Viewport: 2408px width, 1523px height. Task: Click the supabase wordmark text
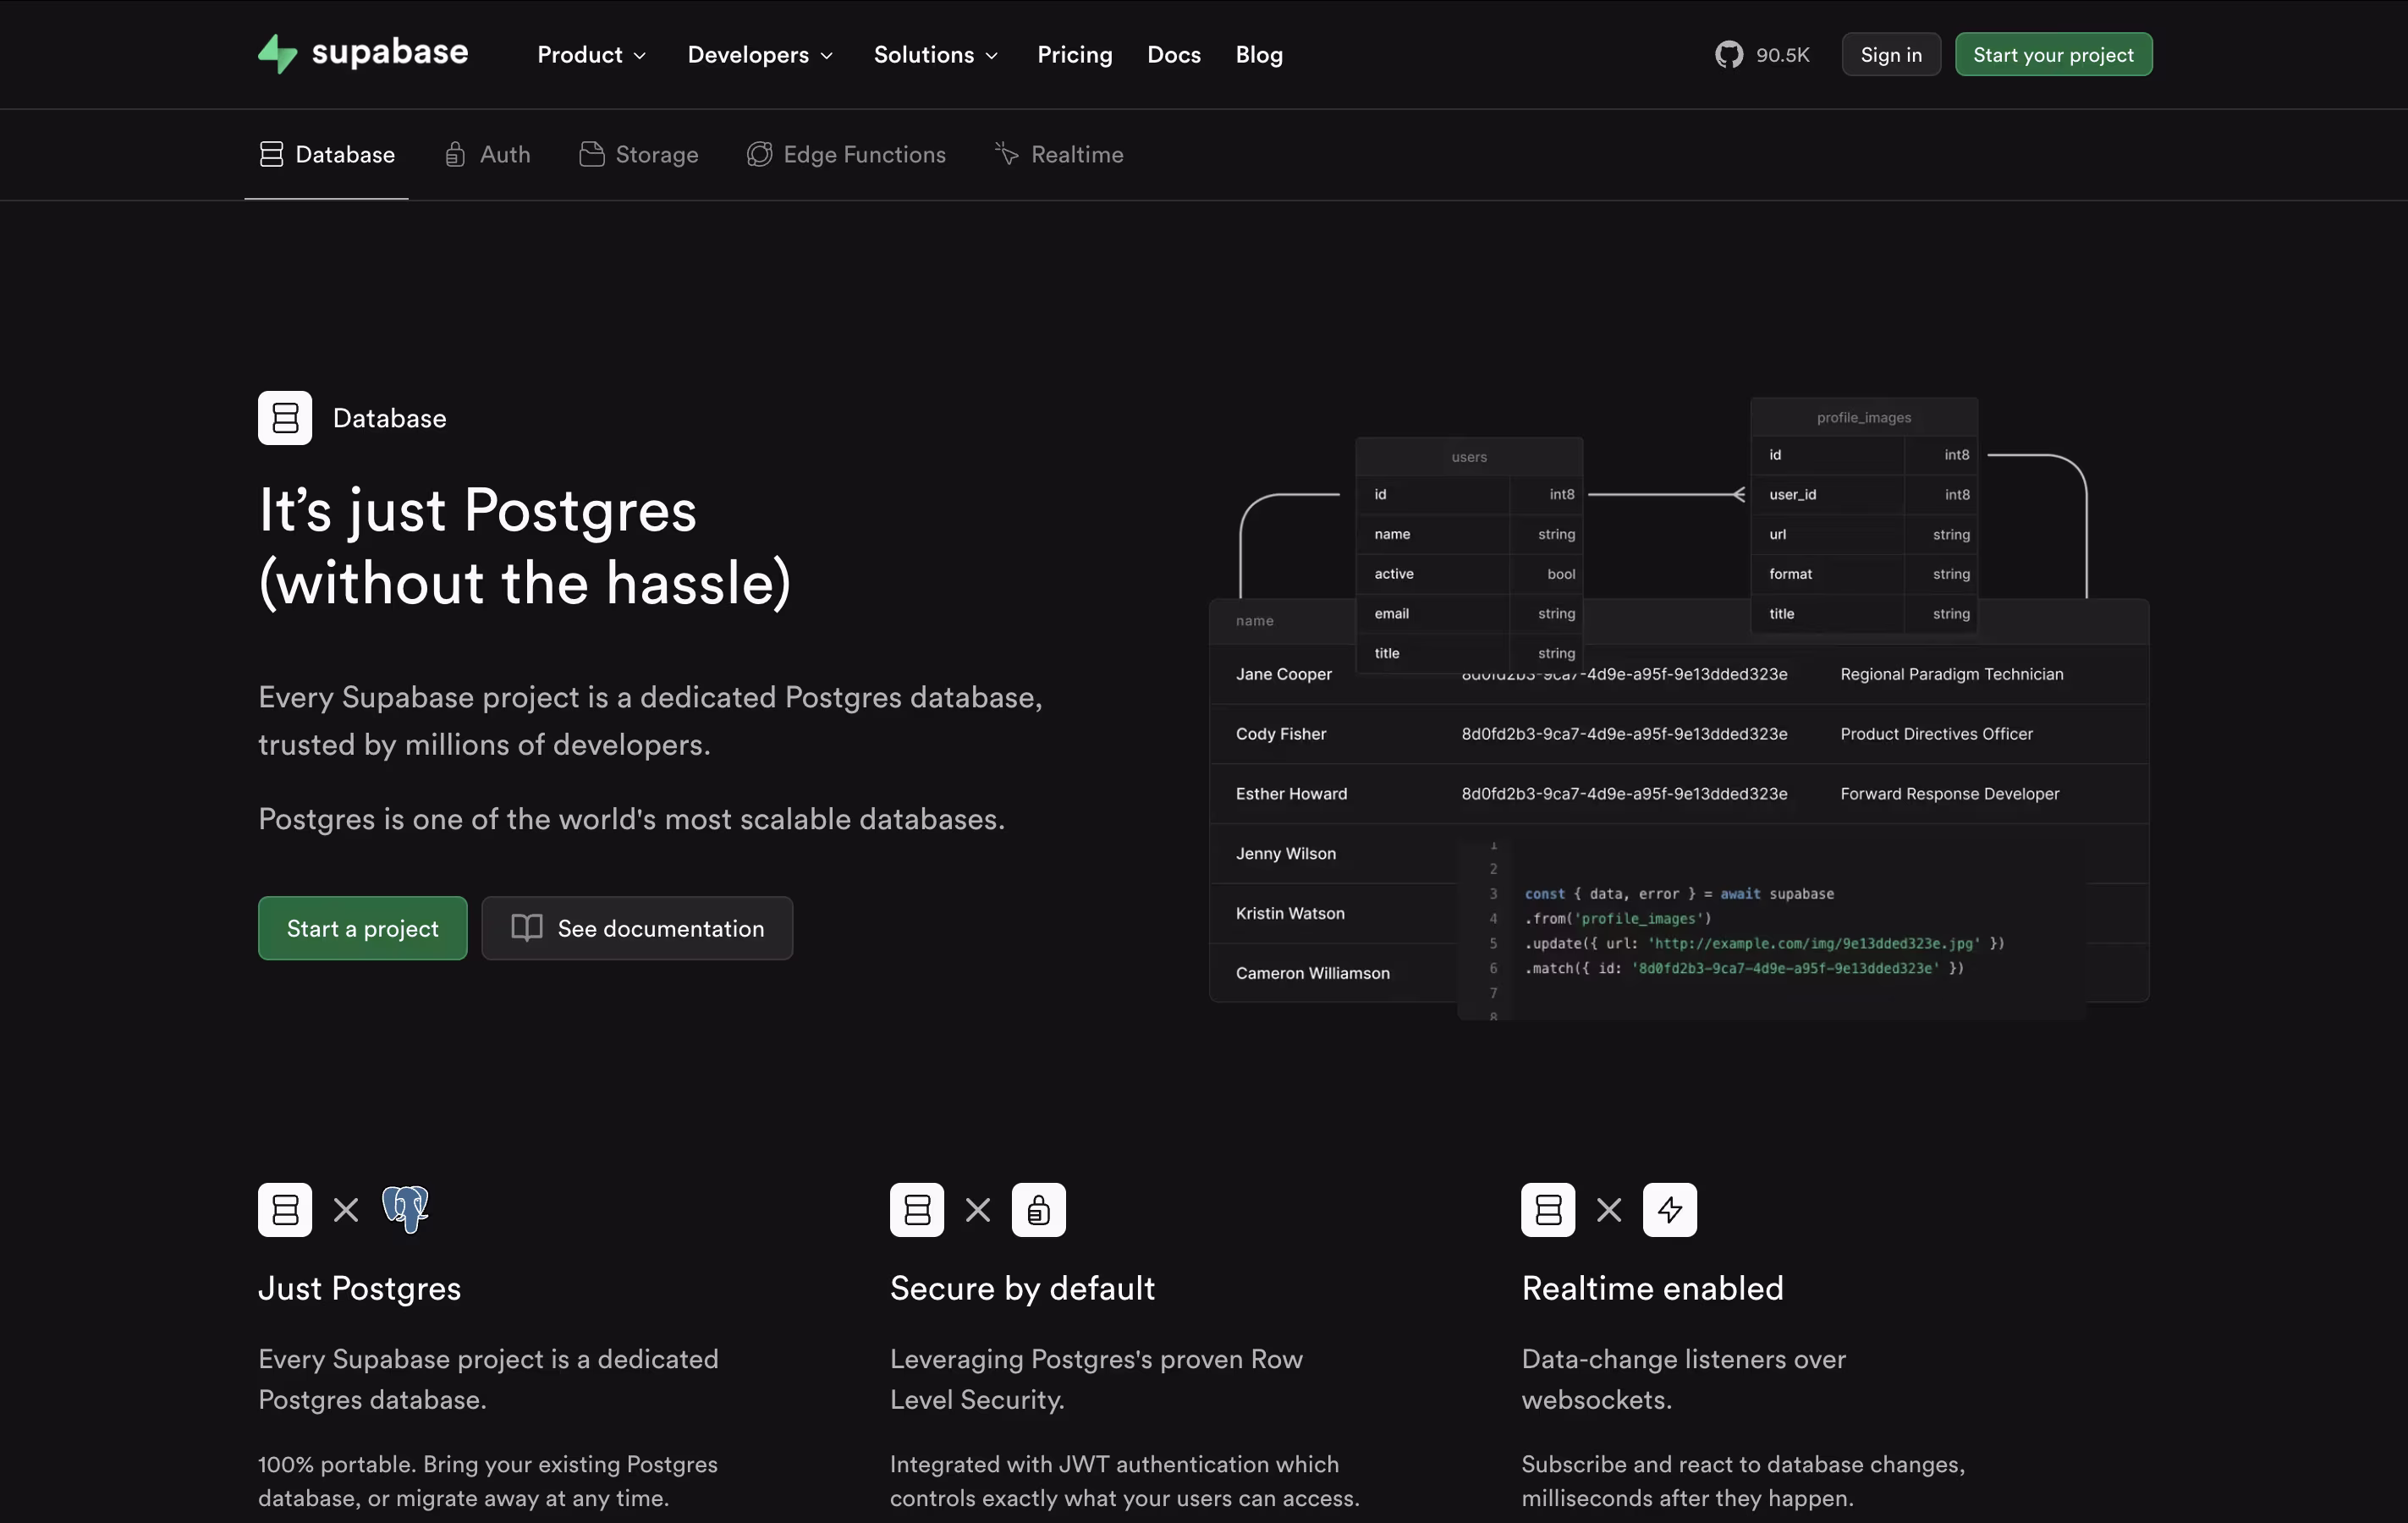click(390, 52)
